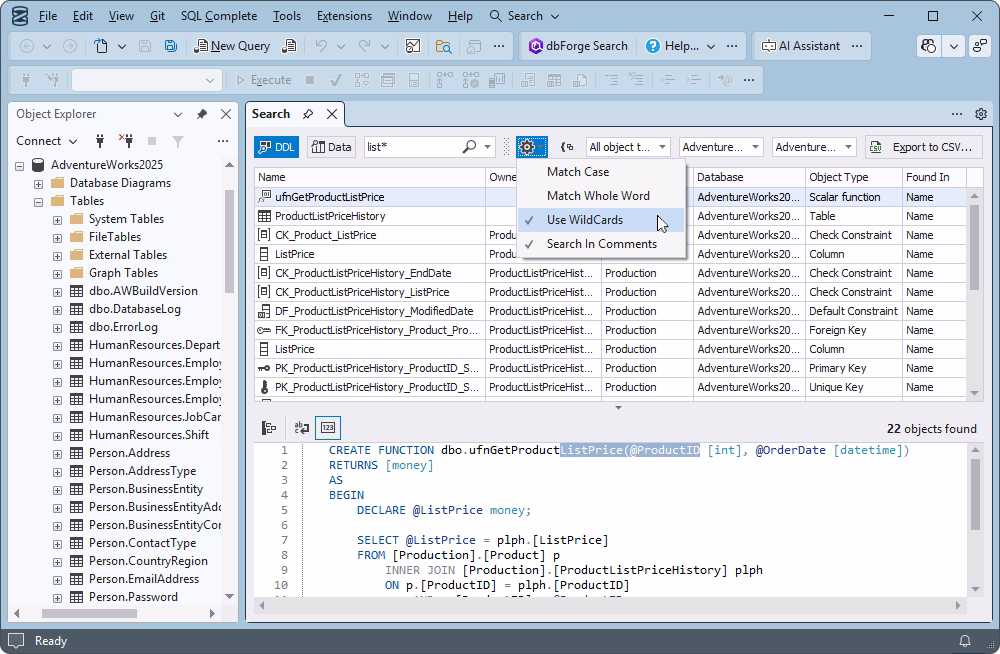Screen dimensions: 1000x654
Task: Click inside the list* search field
Action: pyautogui.click(x=420, y=146)
